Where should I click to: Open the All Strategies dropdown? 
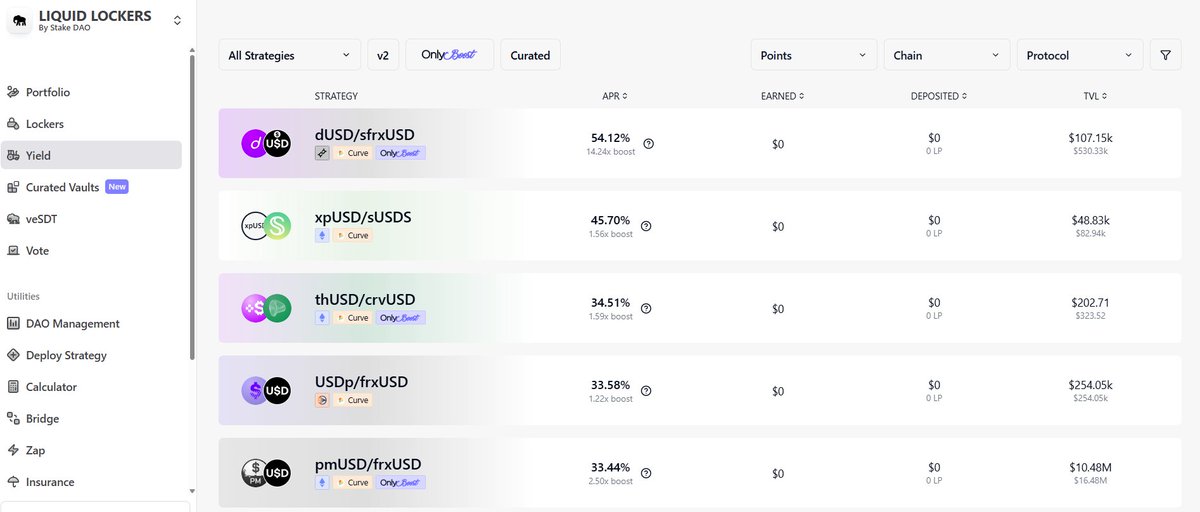[290, 55]
